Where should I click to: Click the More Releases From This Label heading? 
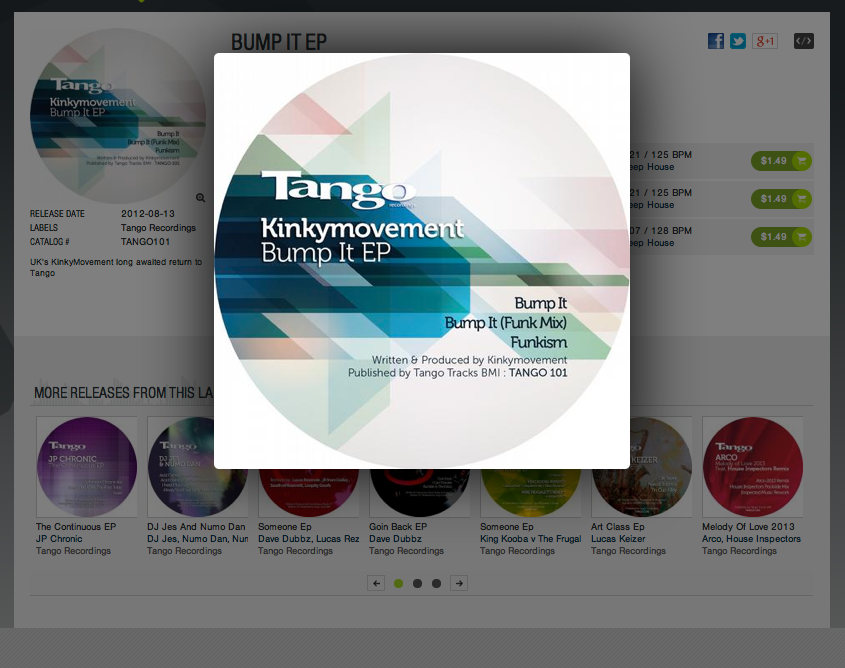tap(123, 393)
